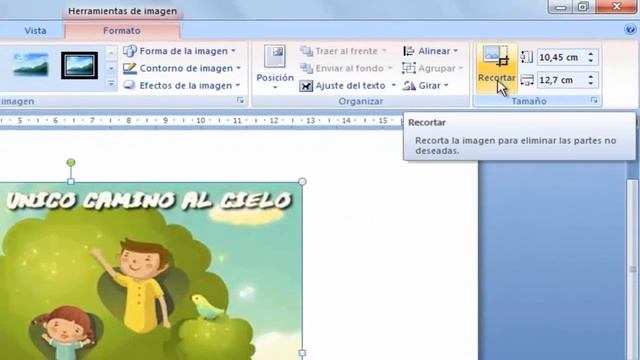
Task: Show the previous row of picture styles
Action: click(x=111, y=52)
